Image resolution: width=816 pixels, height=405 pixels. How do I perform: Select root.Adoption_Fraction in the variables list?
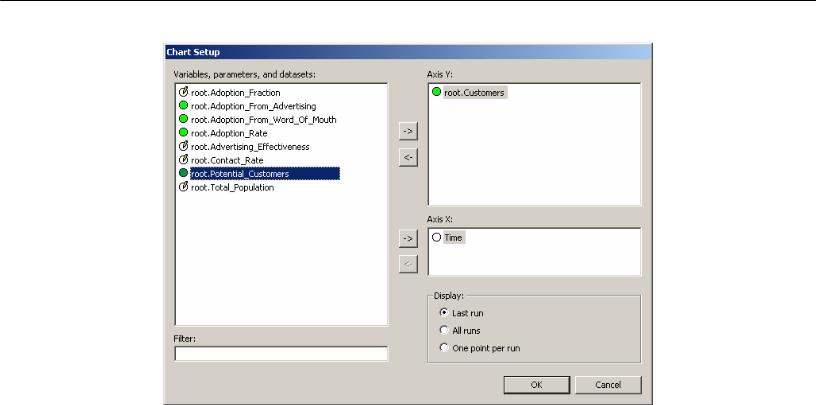point(236,93)
